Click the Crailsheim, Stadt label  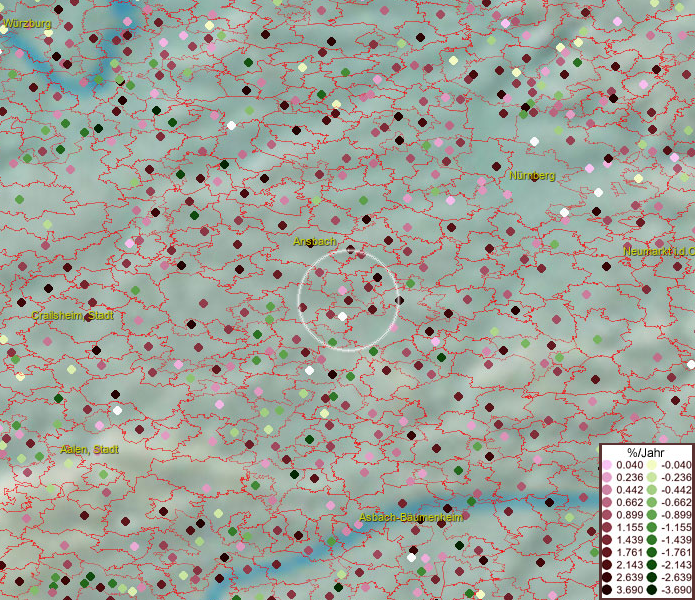click(72, 315)
